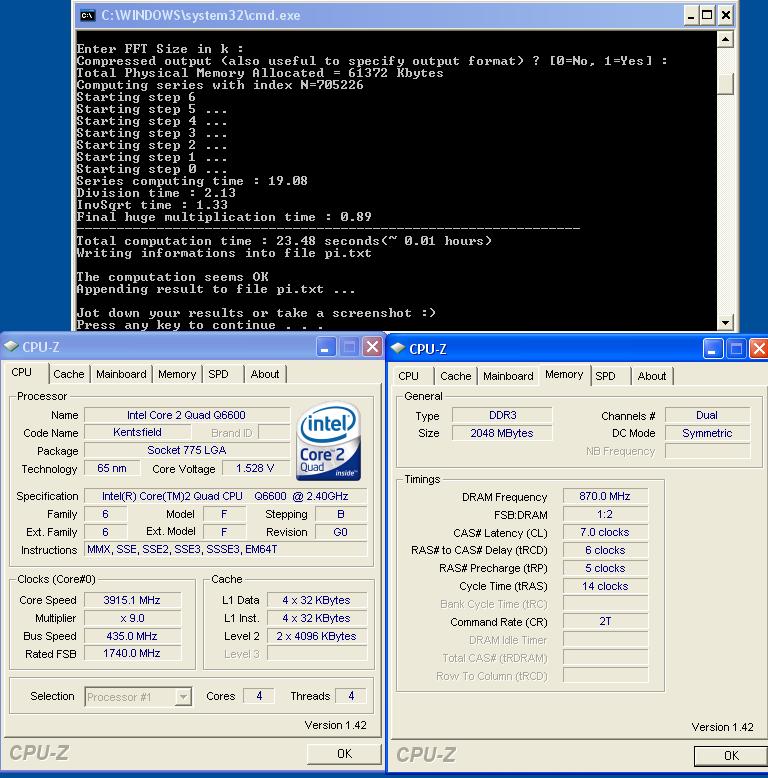This screenshot has height=778, width=768.
Task: Open Mainboard tab in right CPU-Z window
Action: click(x=509, y=376)
